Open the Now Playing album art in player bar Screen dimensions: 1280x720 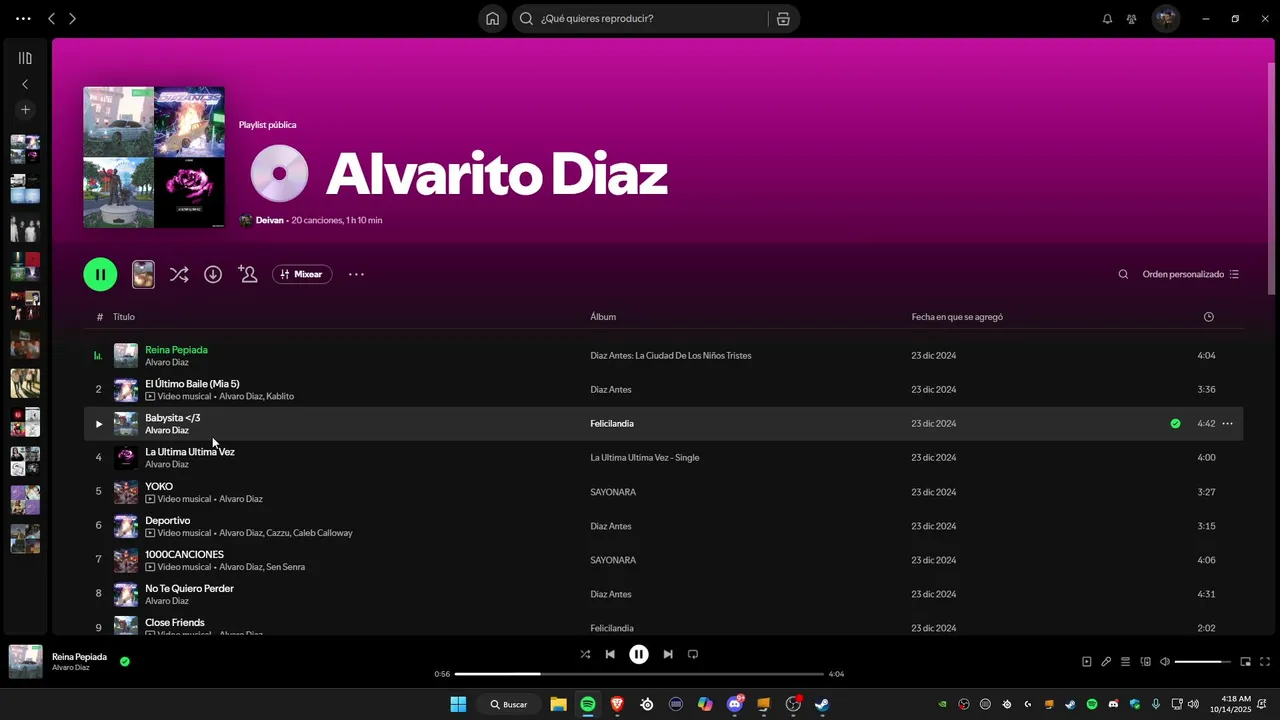26,661
